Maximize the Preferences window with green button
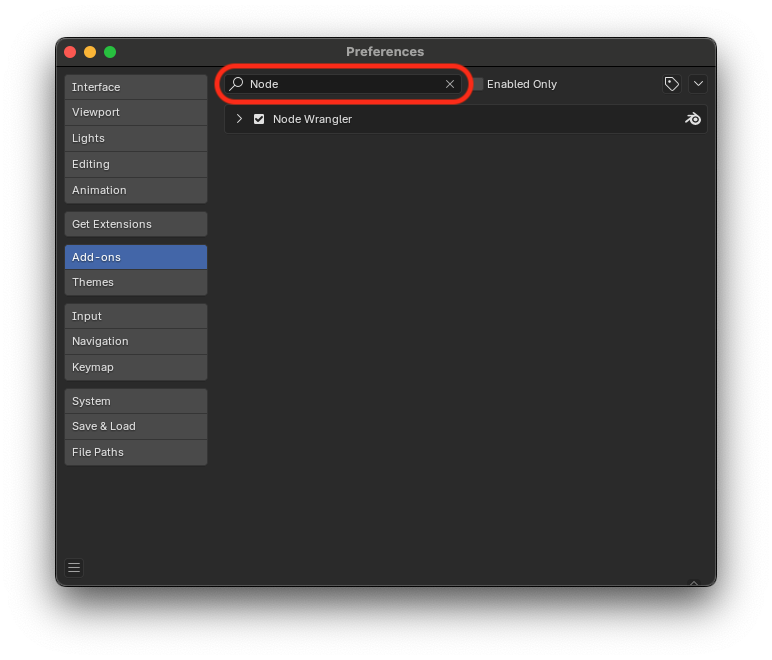The image size is (772, 660). (110, 52)
